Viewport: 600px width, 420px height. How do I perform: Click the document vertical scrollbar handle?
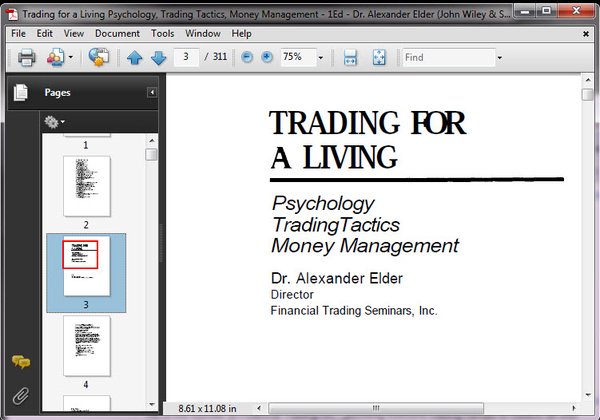(x=588, y=94)
